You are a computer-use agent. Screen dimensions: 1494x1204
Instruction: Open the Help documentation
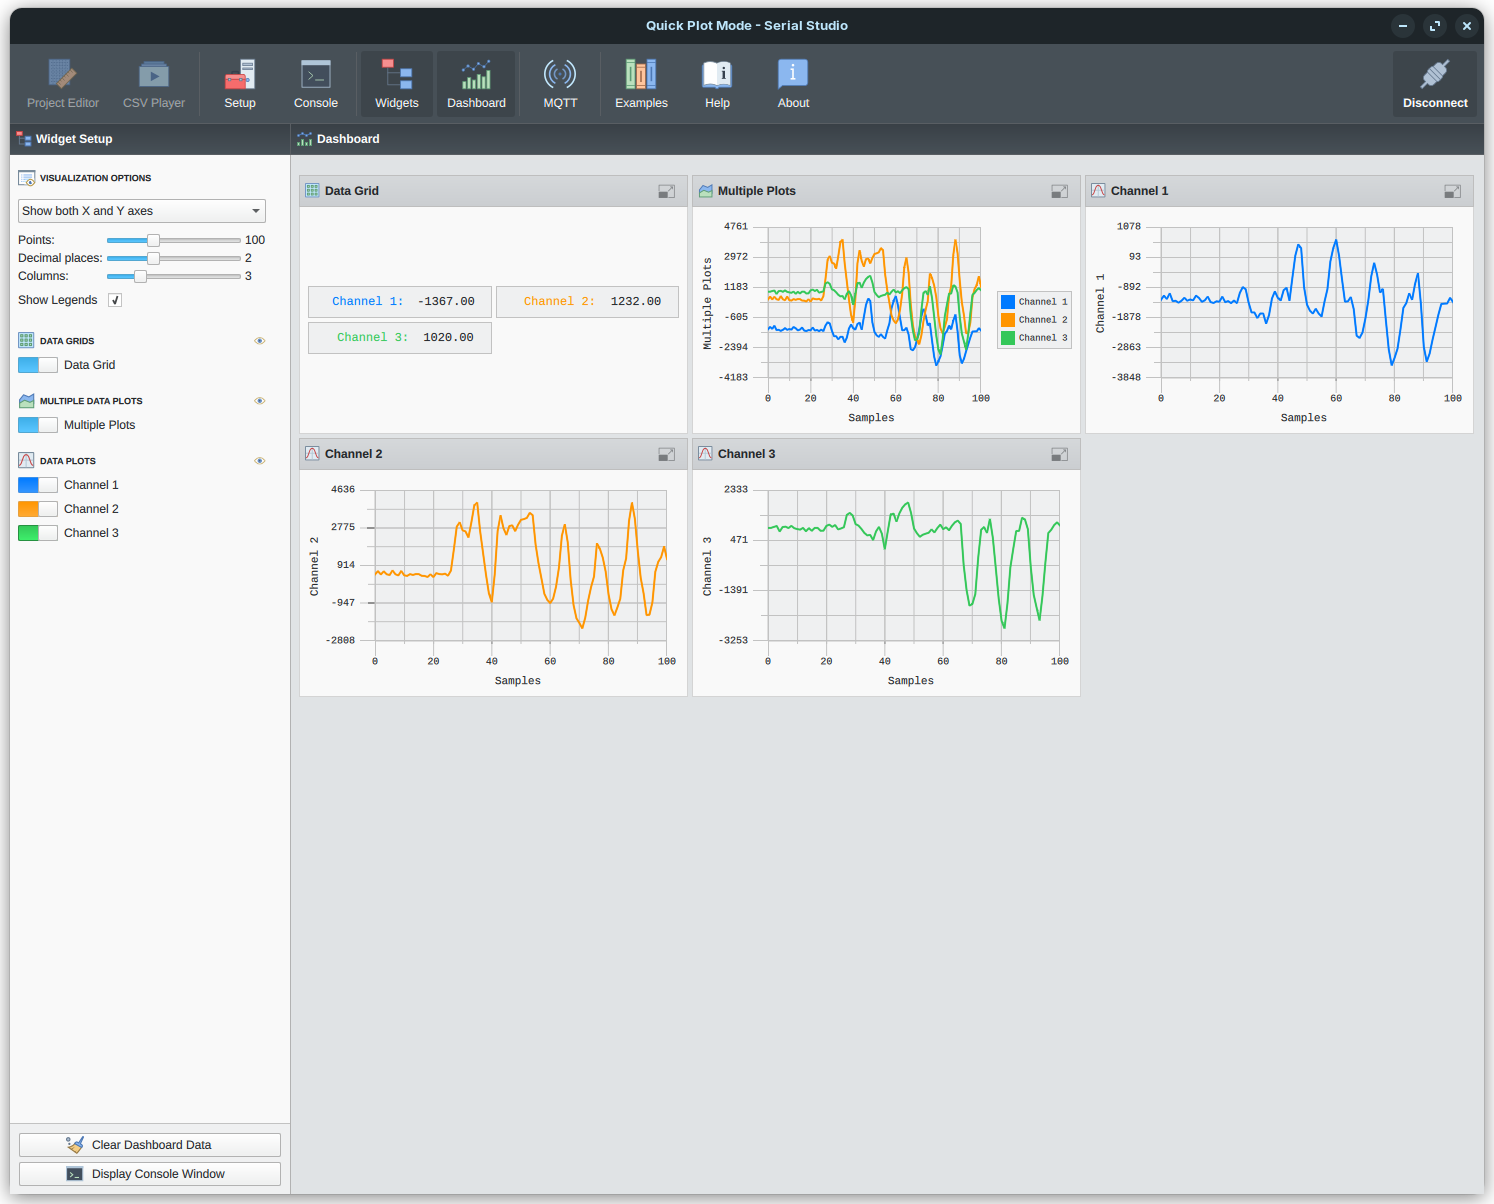pos(717,84)
